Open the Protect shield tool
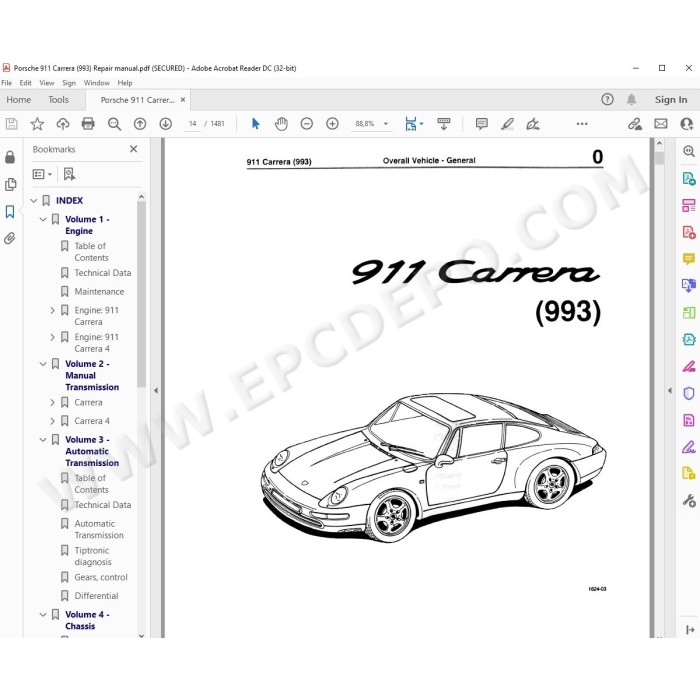Viewport: 700px width, 700px height. click(x=689, y=393)
